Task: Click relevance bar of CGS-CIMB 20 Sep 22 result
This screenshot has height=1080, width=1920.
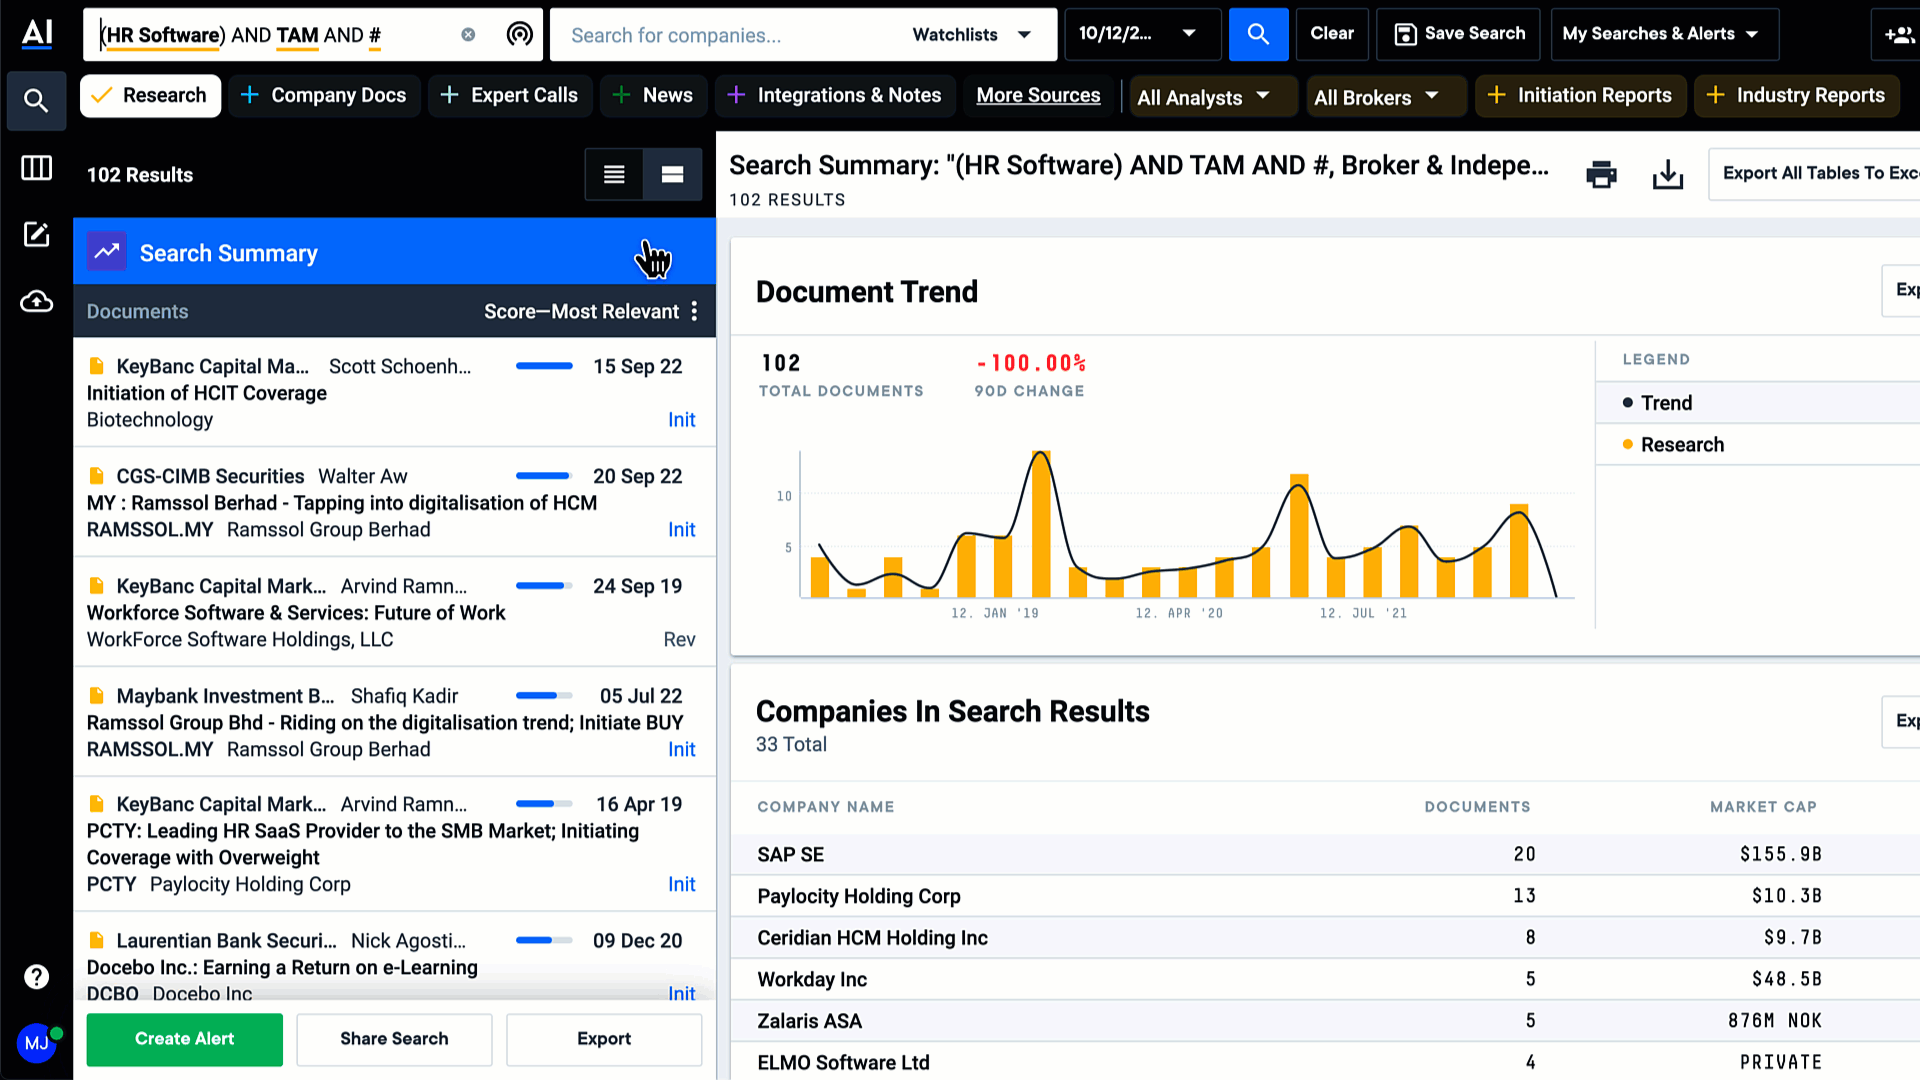Action: click(544, 476)
